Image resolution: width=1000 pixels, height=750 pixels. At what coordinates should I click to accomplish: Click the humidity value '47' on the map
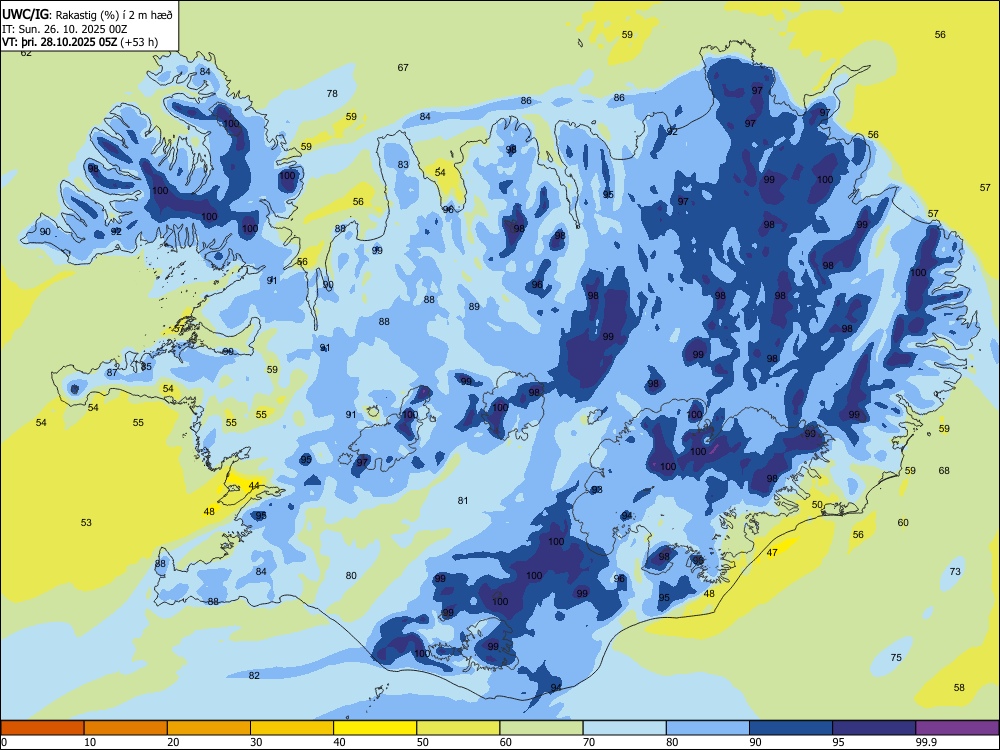[772, 552]
